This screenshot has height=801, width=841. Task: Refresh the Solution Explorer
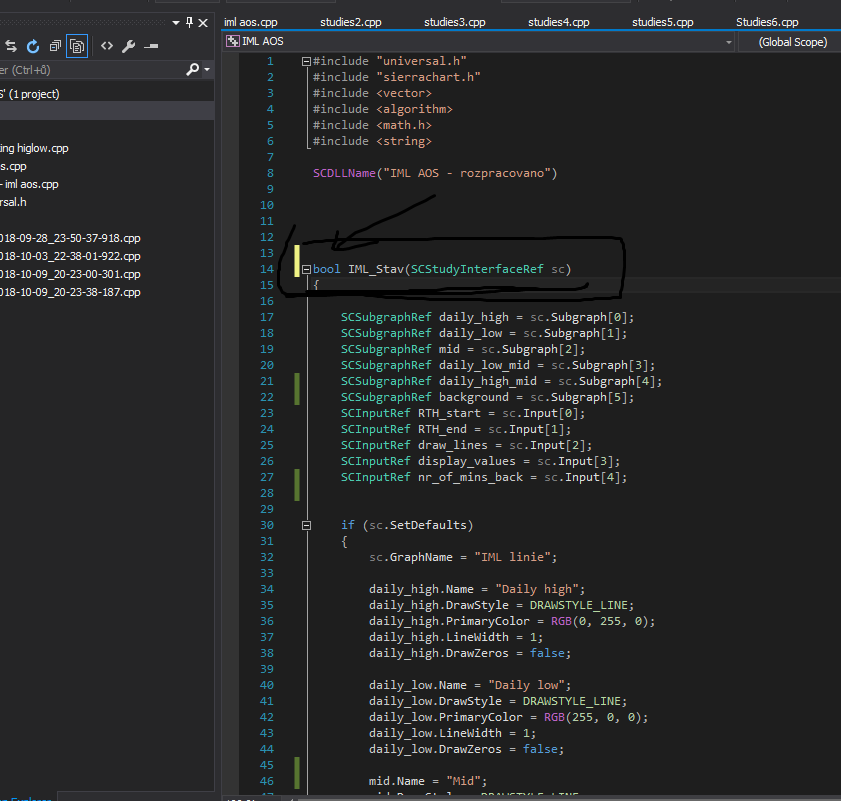tap(32, 46)
